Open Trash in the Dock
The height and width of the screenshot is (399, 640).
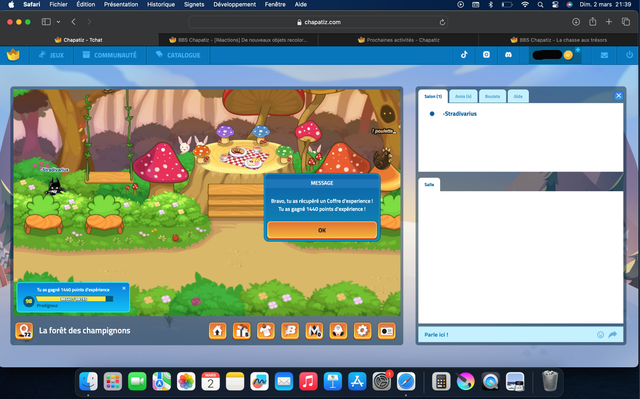pos(550,381)
